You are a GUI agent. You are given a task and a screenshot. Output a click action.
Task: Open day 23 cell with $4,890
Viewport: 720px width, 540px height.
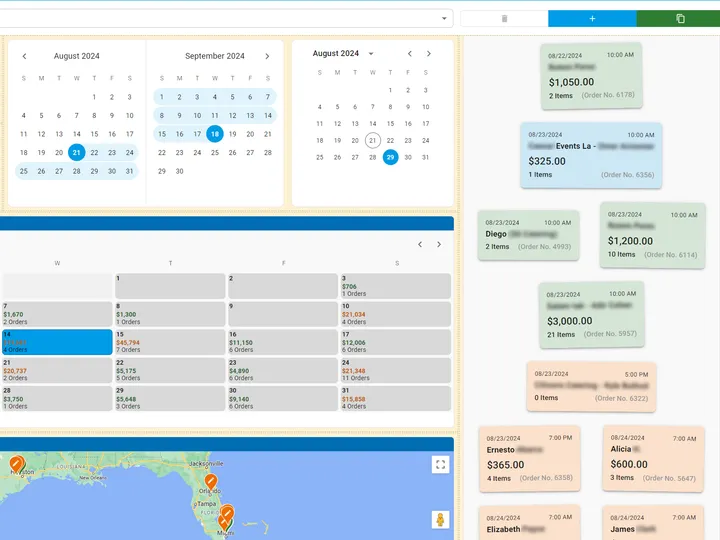[x=283, y=370]
